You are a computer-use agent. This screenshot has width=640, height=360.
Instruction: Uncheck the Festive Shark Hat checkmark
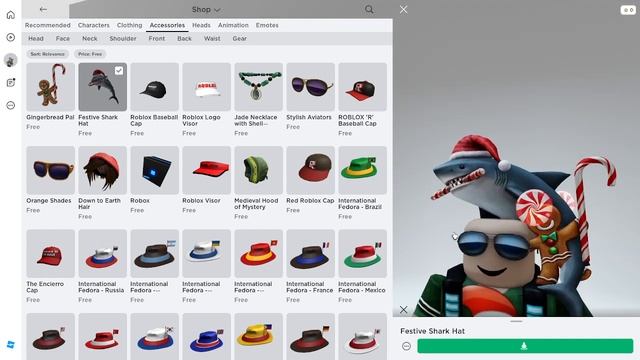(119, 71)
